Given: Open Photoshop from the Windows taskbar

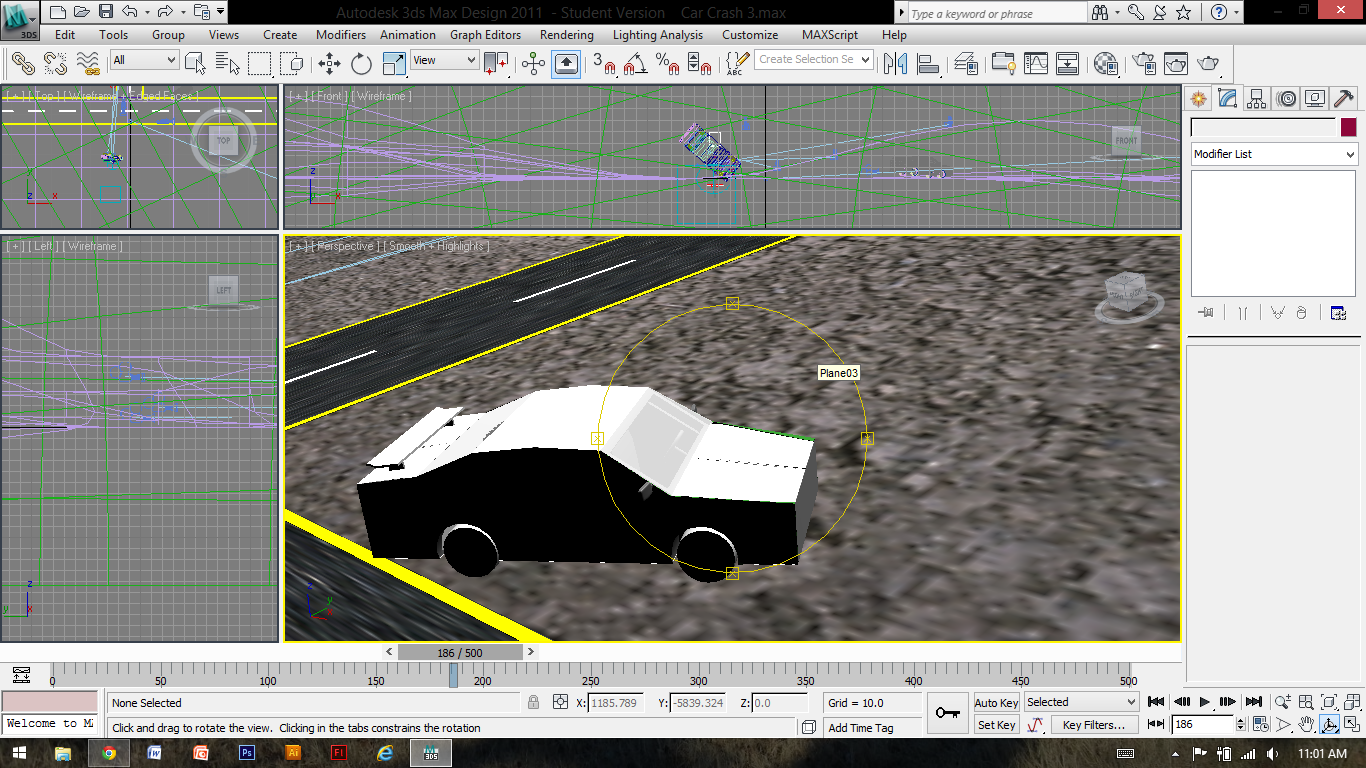Looking at the screenshot, I should tap(247, 753).
